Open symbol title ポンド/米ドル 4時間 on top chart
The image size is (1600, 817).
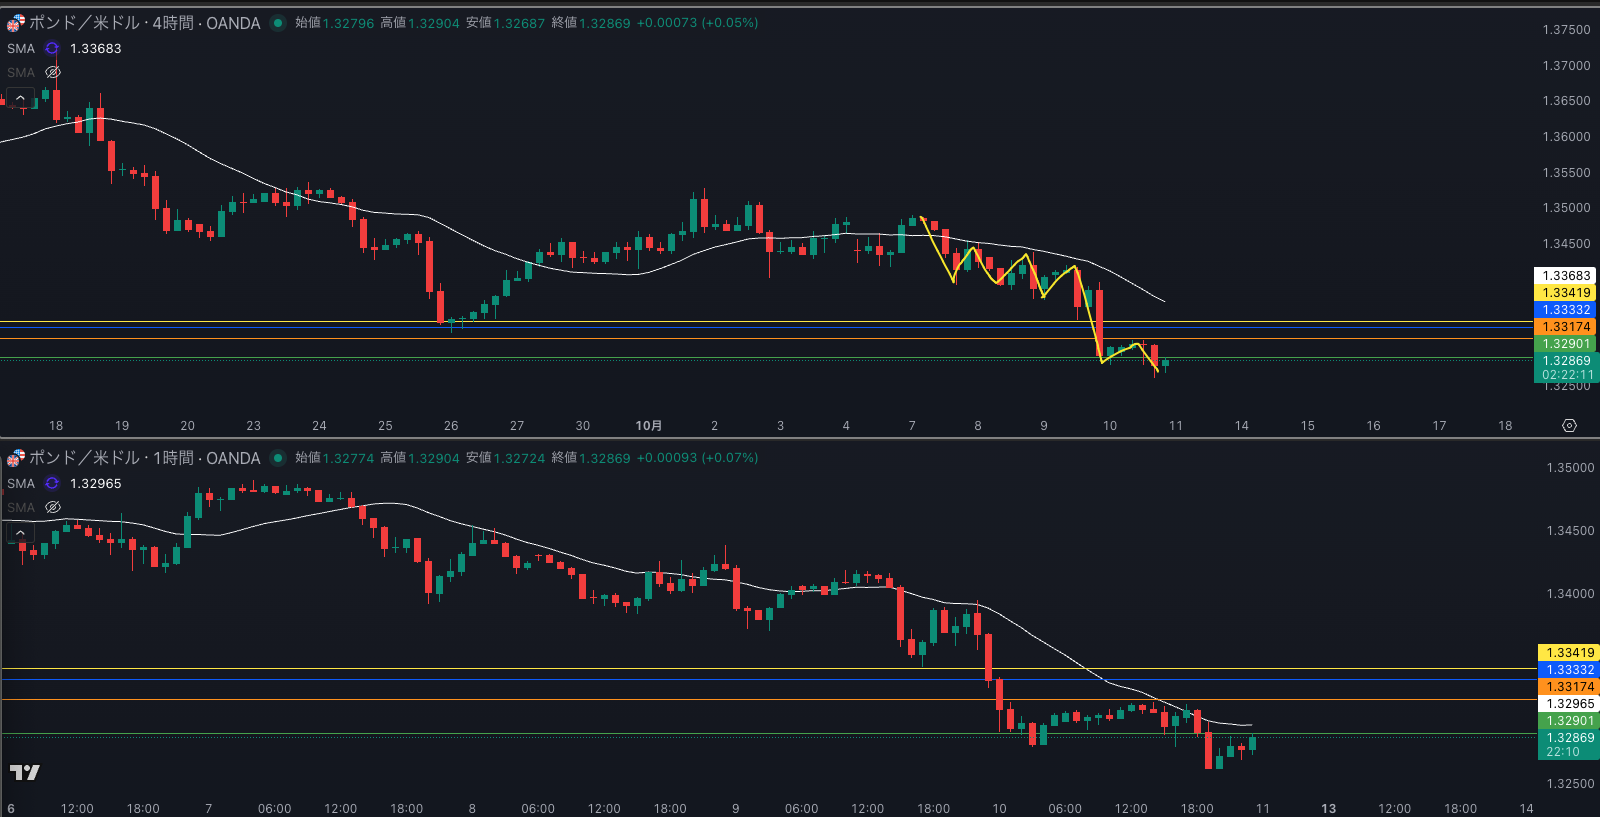pyautogui.click(x=144, y=23)
